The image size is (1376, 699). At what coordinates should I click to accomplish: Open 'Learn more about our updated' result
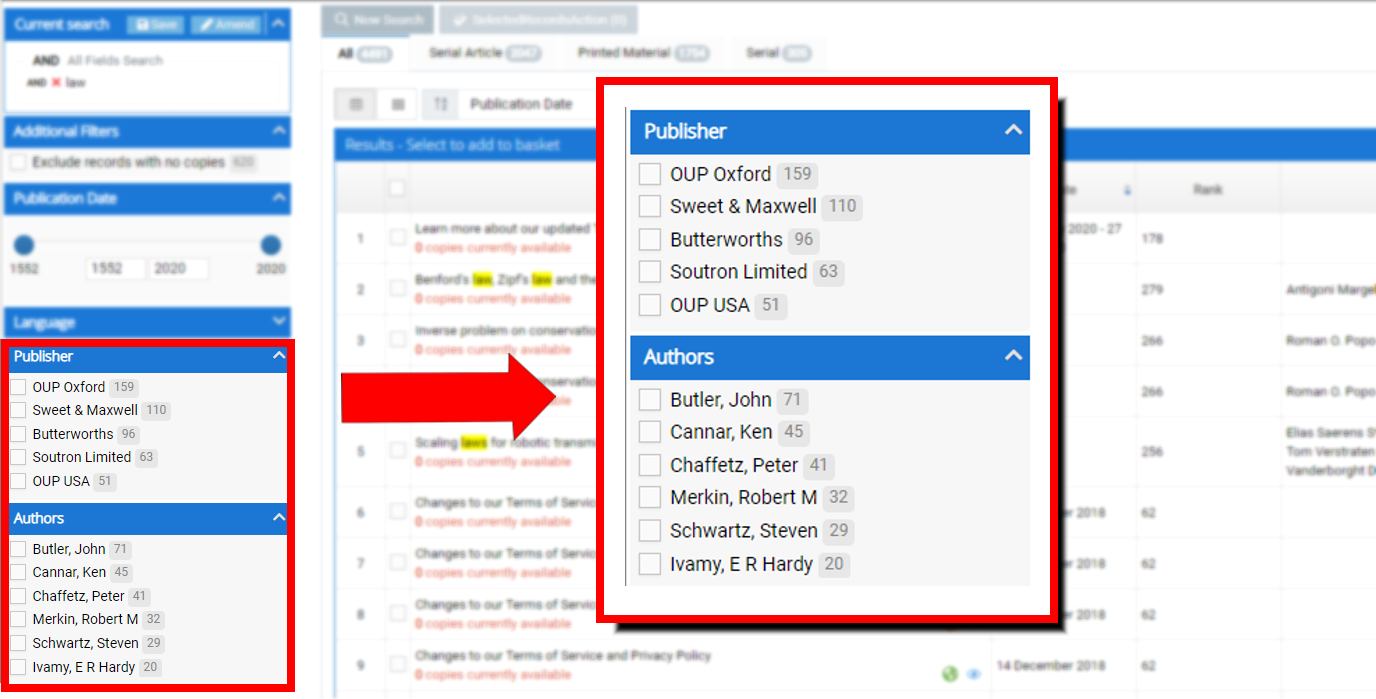(x=505, y=229)
